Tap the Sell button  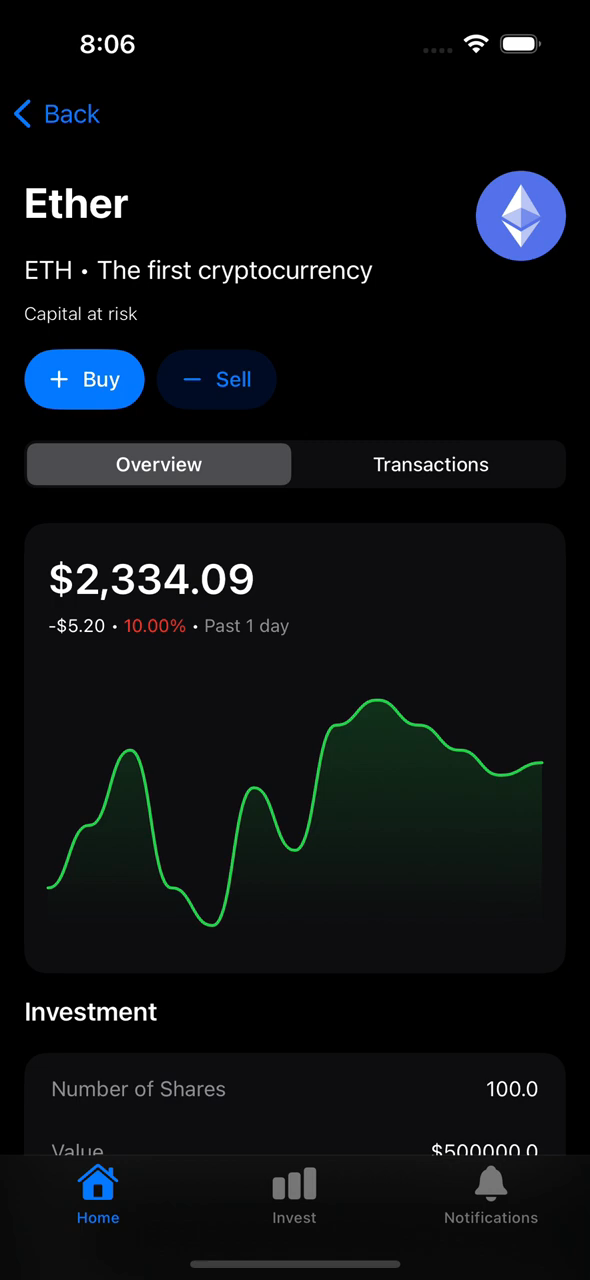pyautogui.click(x=217, y=379)
